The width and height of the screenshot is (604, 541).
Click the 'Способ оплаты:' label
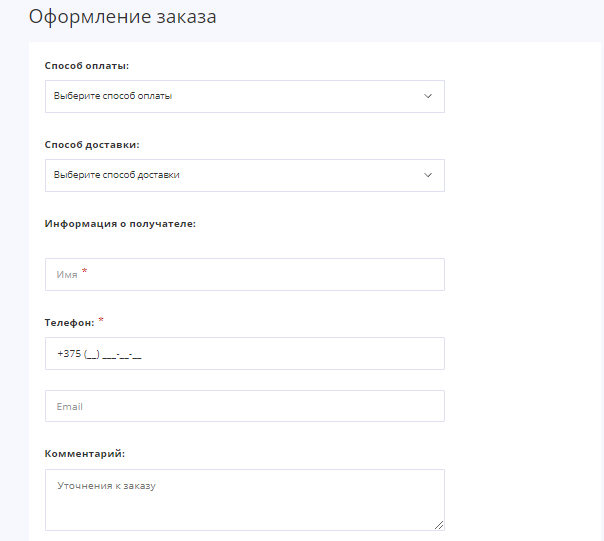(87, 65)
